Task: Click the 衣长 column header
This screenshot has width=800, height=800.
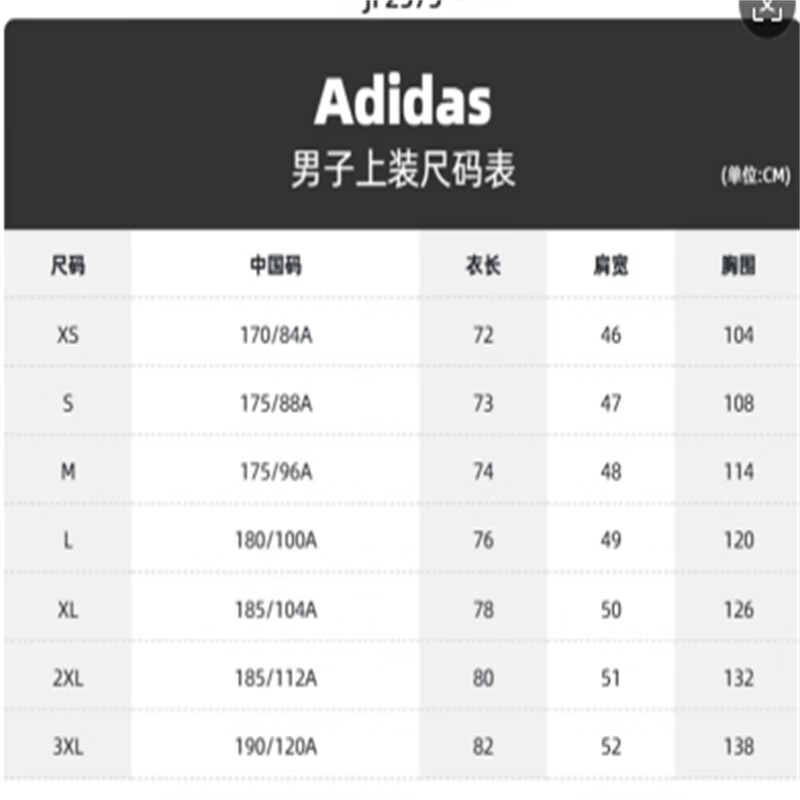Action: pos(483,265)
